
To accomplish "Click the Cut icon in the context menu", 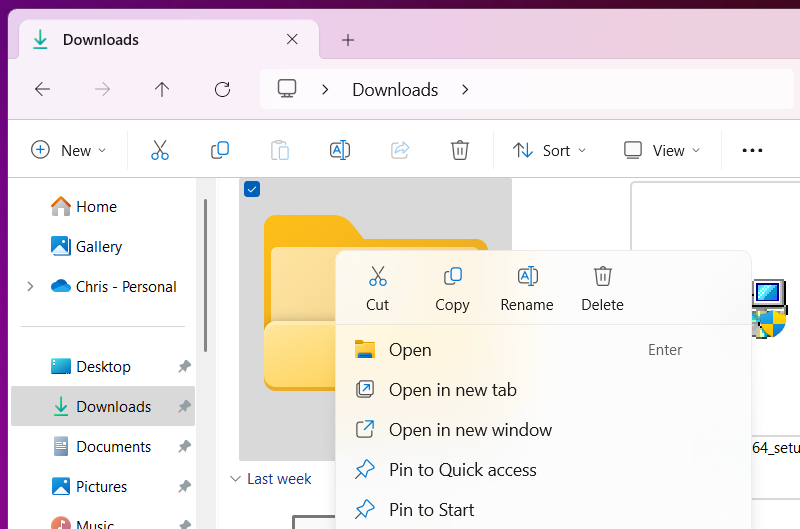I will pyautogui.click(x=377, y=277).
